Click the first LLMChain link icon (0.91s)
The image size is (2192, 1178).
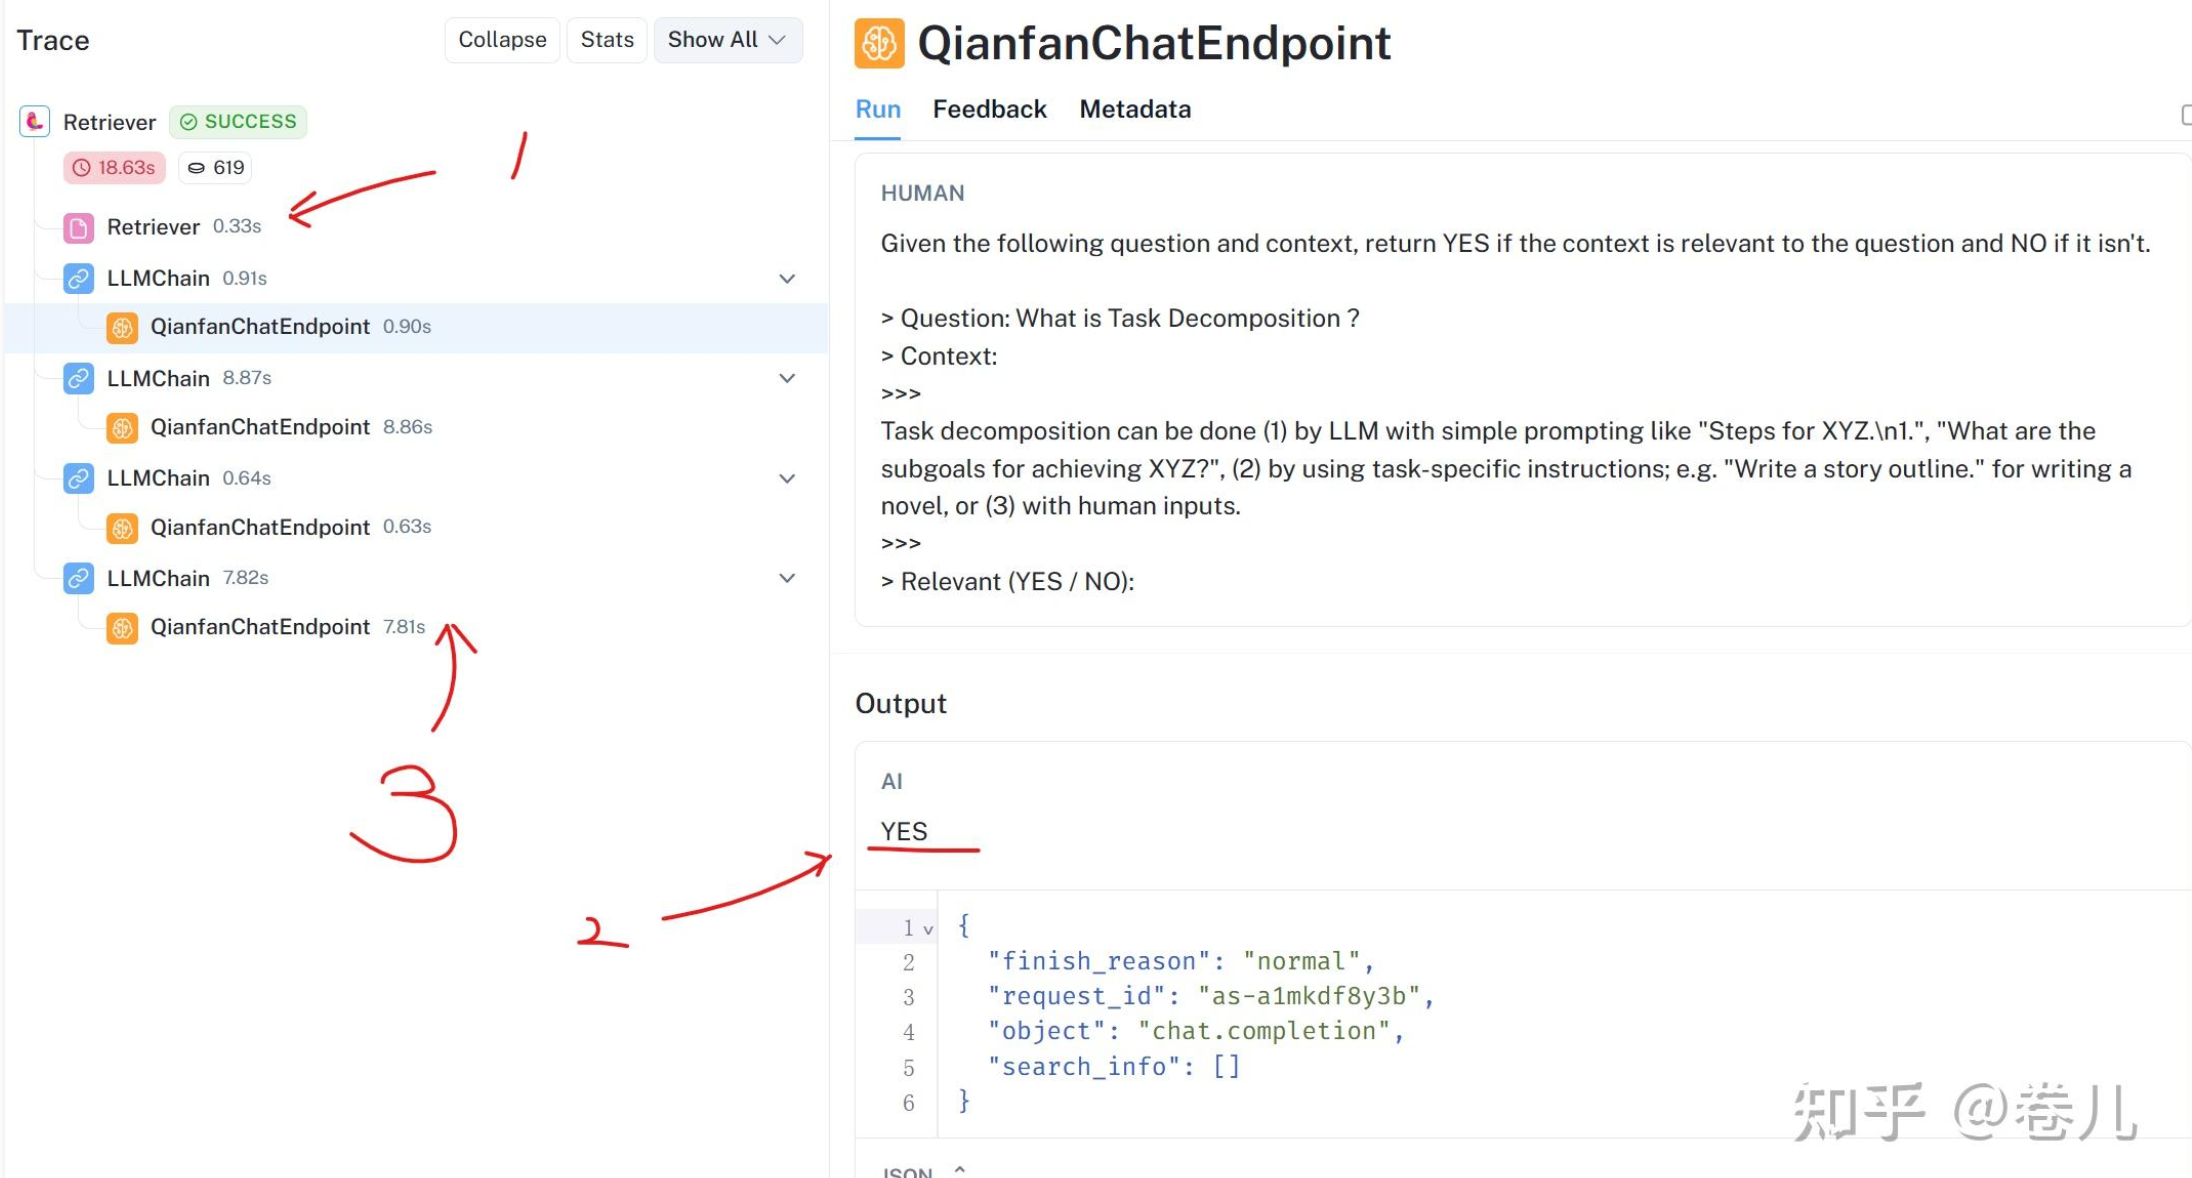pyautogui.click(x=79, y=278)
